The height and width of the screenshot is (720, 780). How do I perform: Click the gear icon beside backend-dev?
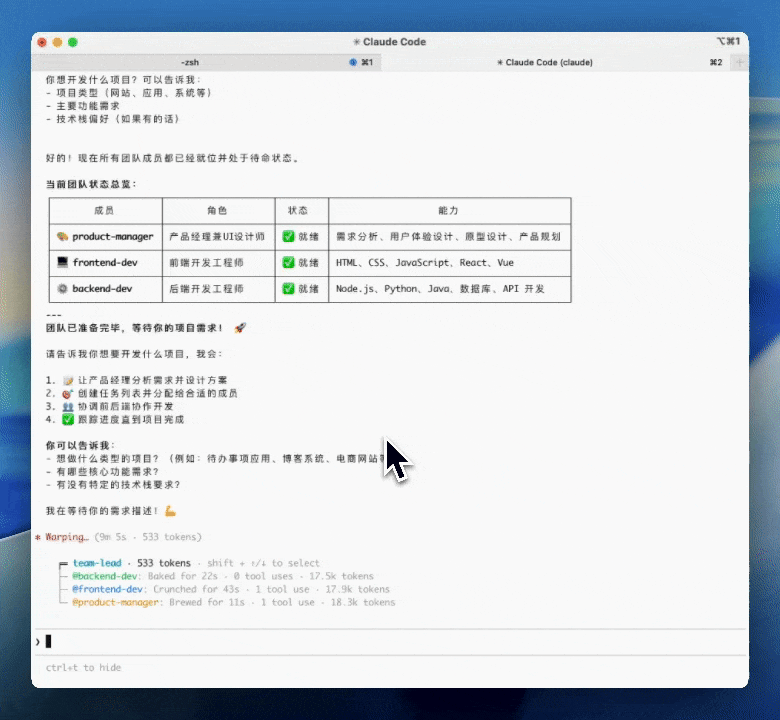click(62, 288)
